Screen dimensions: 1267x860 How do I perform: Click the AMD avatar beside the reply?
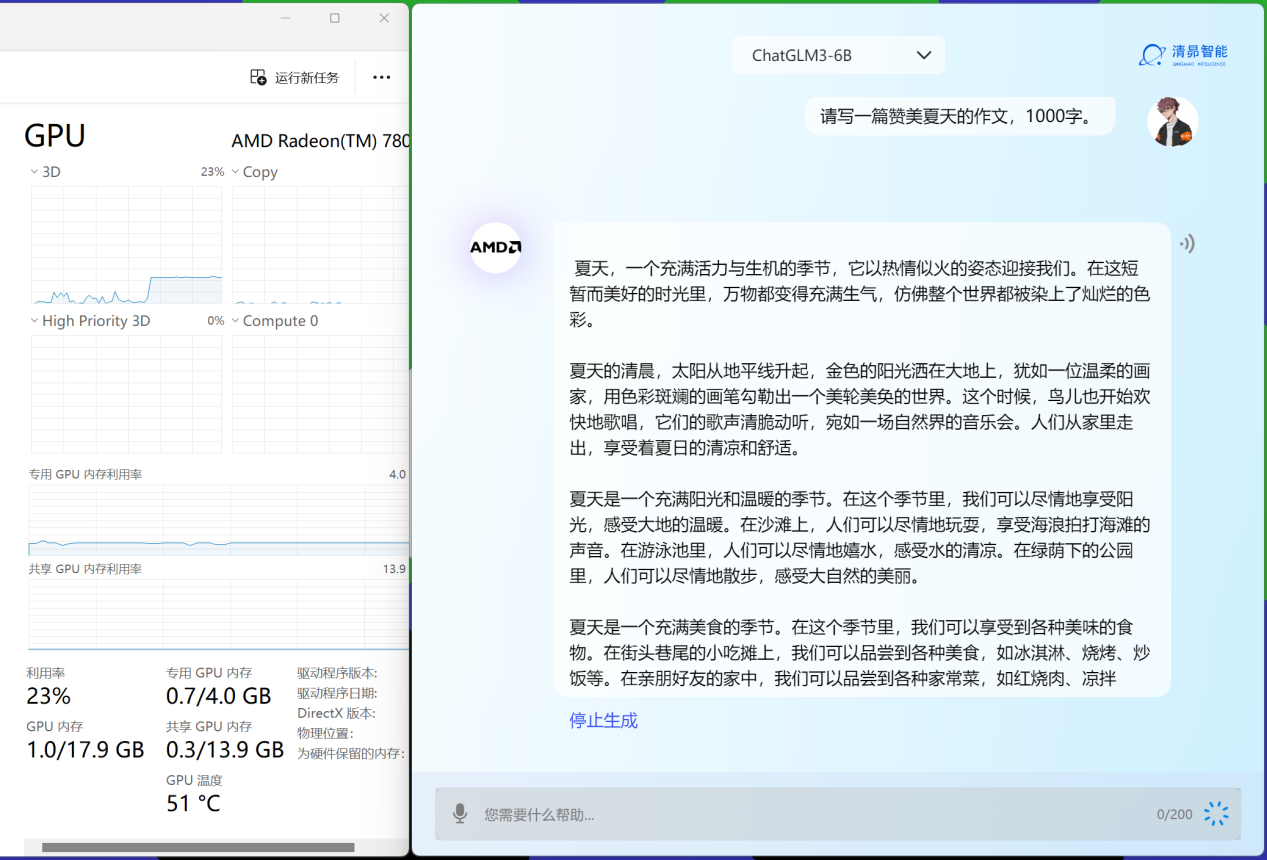(495, 248)
